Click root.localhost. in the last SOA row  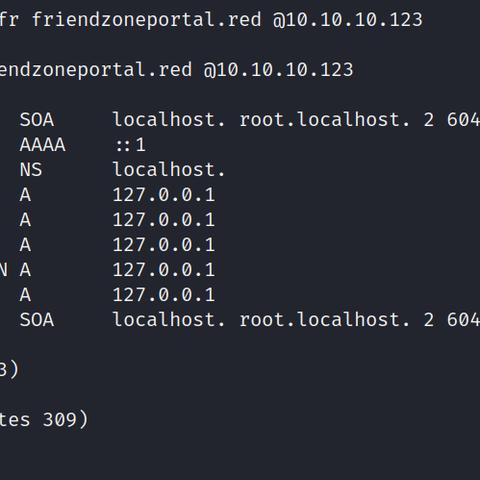324,319
